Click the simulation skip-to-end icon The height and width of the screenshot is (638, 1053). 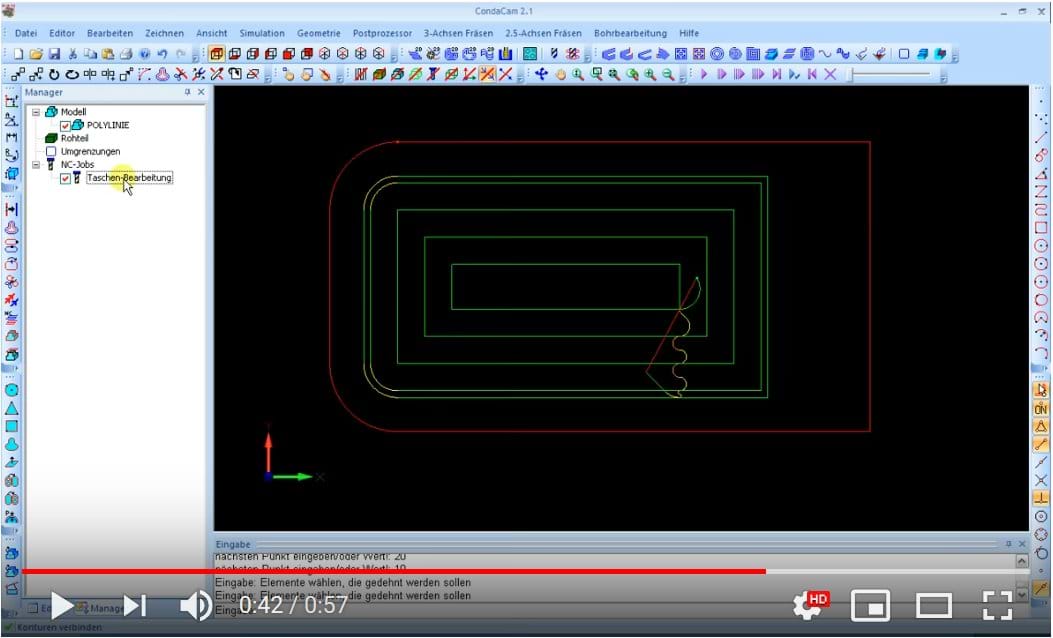(x=776, y=75)
